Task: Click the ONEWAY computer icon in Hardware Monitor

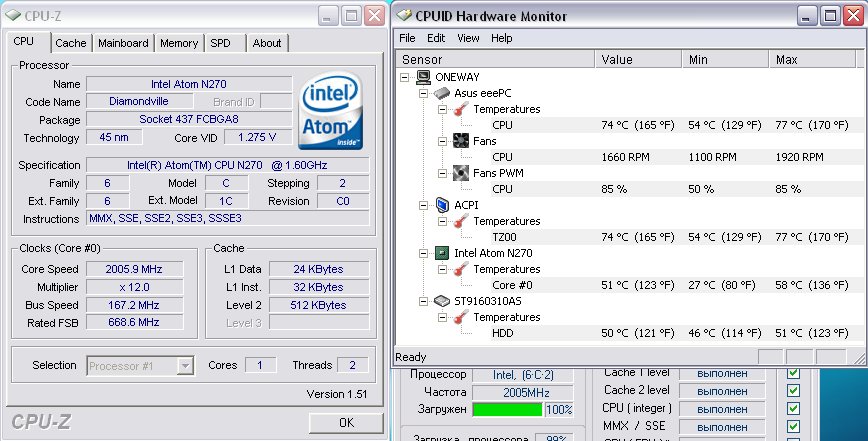Action: click(x=423, y=77)
